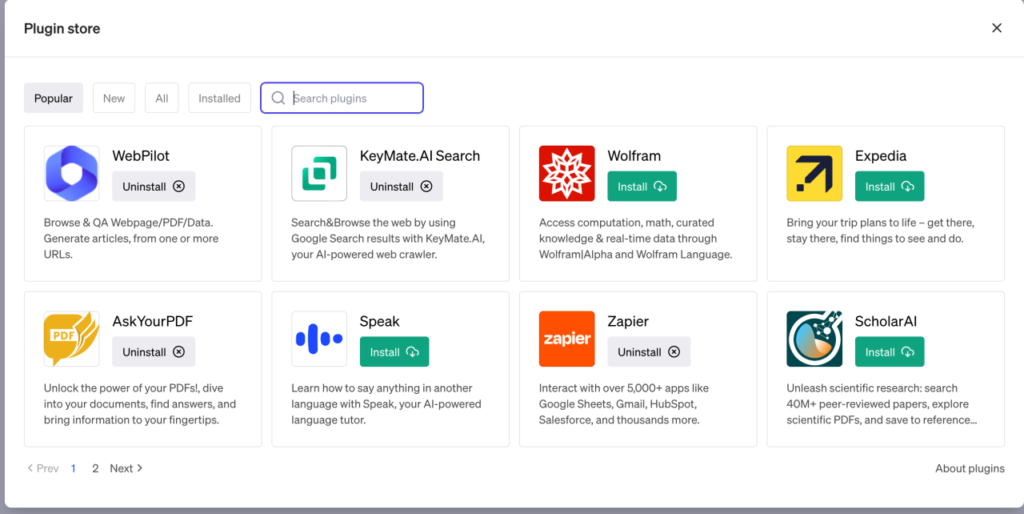1024x514 pixels.
Task: Click the WebPilot title text
Action: tap(141, 155)
